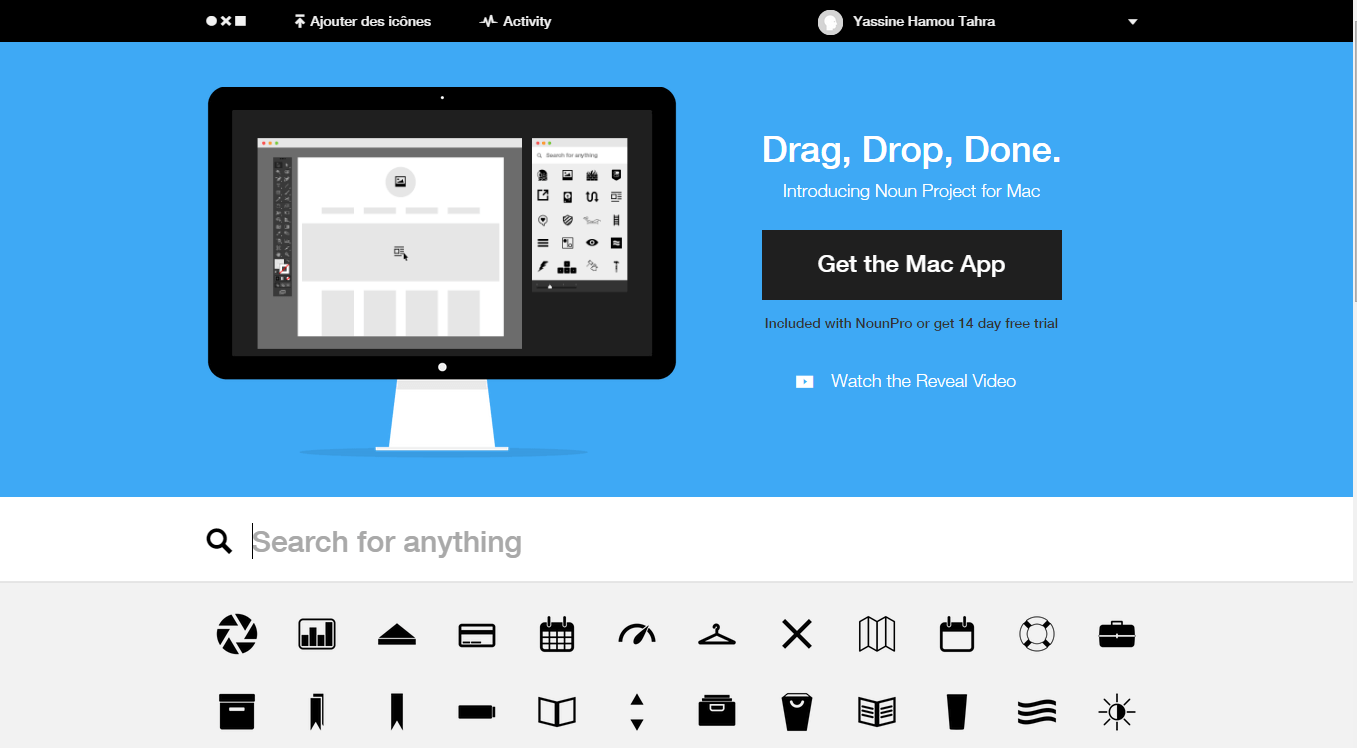Select the blank open book icon
Viewport: 1357px width, 748px height.
click(557, 712)
